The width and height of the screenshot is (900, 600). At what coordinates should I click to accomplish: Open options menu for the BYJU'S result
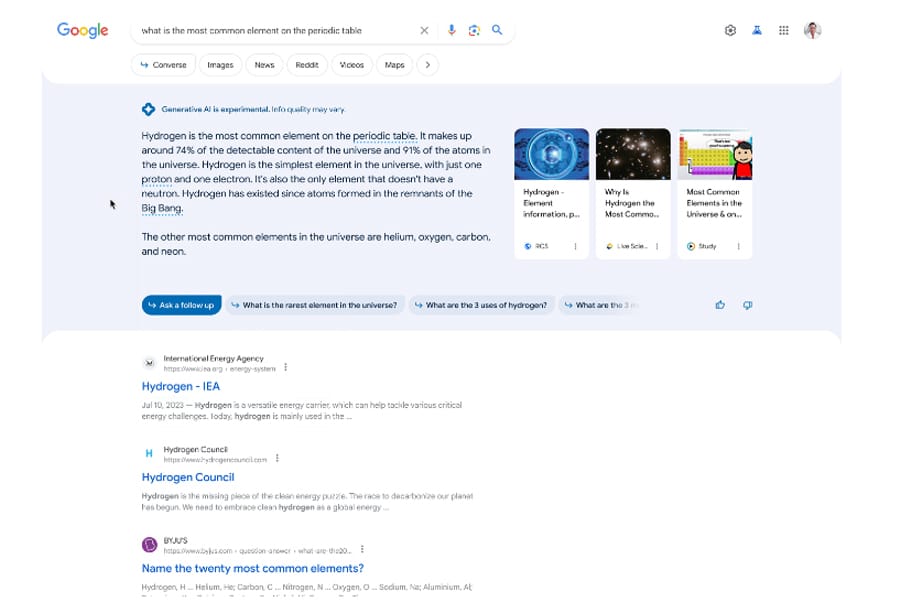(362, 549)
